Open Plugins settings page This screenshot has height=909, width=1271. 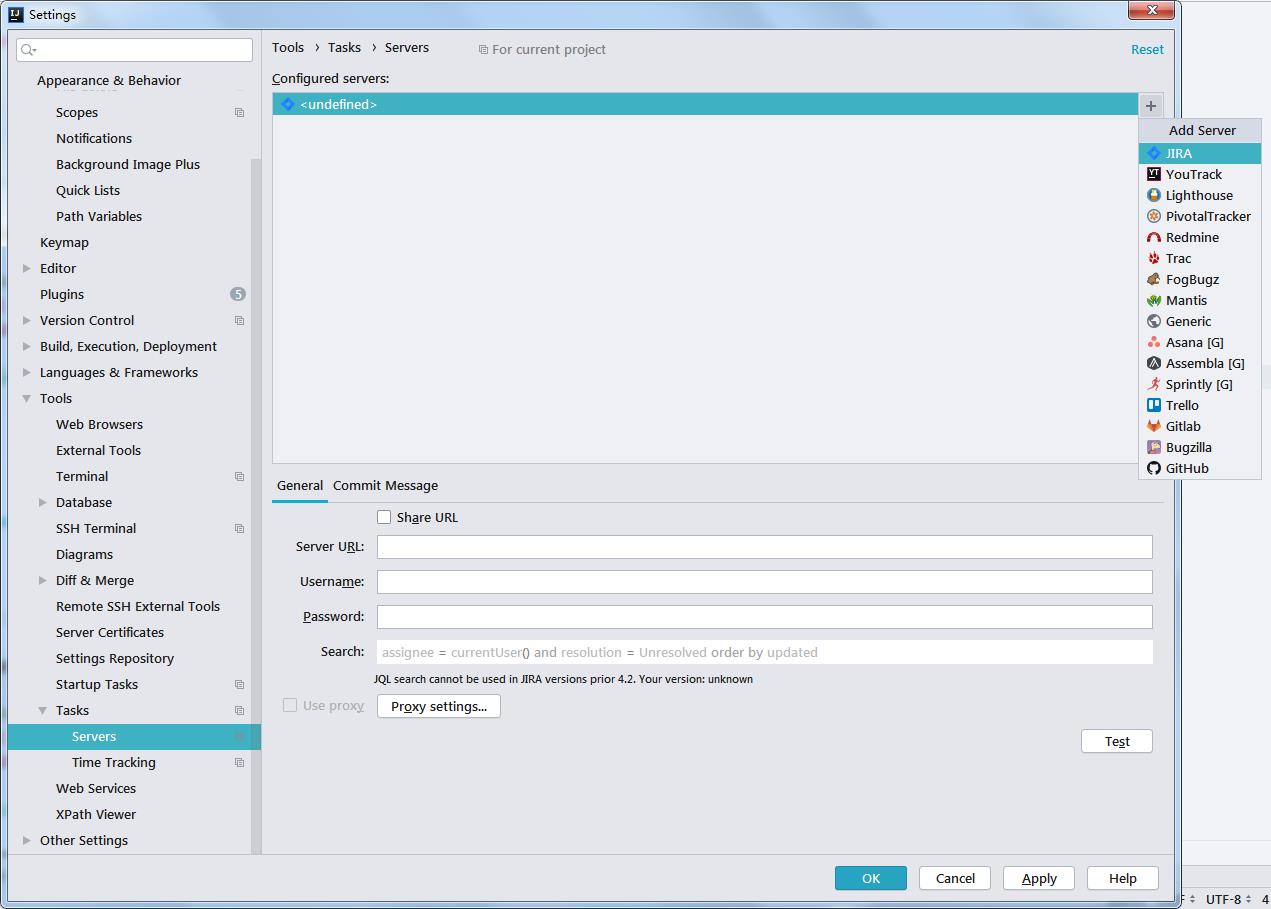(x=62, y=294)
